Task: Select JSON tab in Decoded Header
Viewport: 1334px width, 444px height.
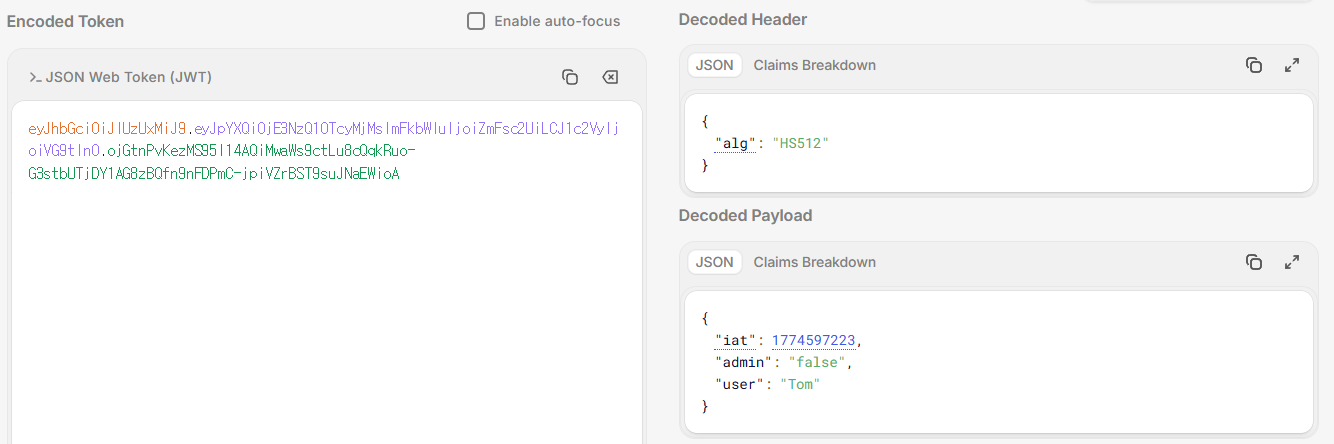Action: [x=714, y=65]
